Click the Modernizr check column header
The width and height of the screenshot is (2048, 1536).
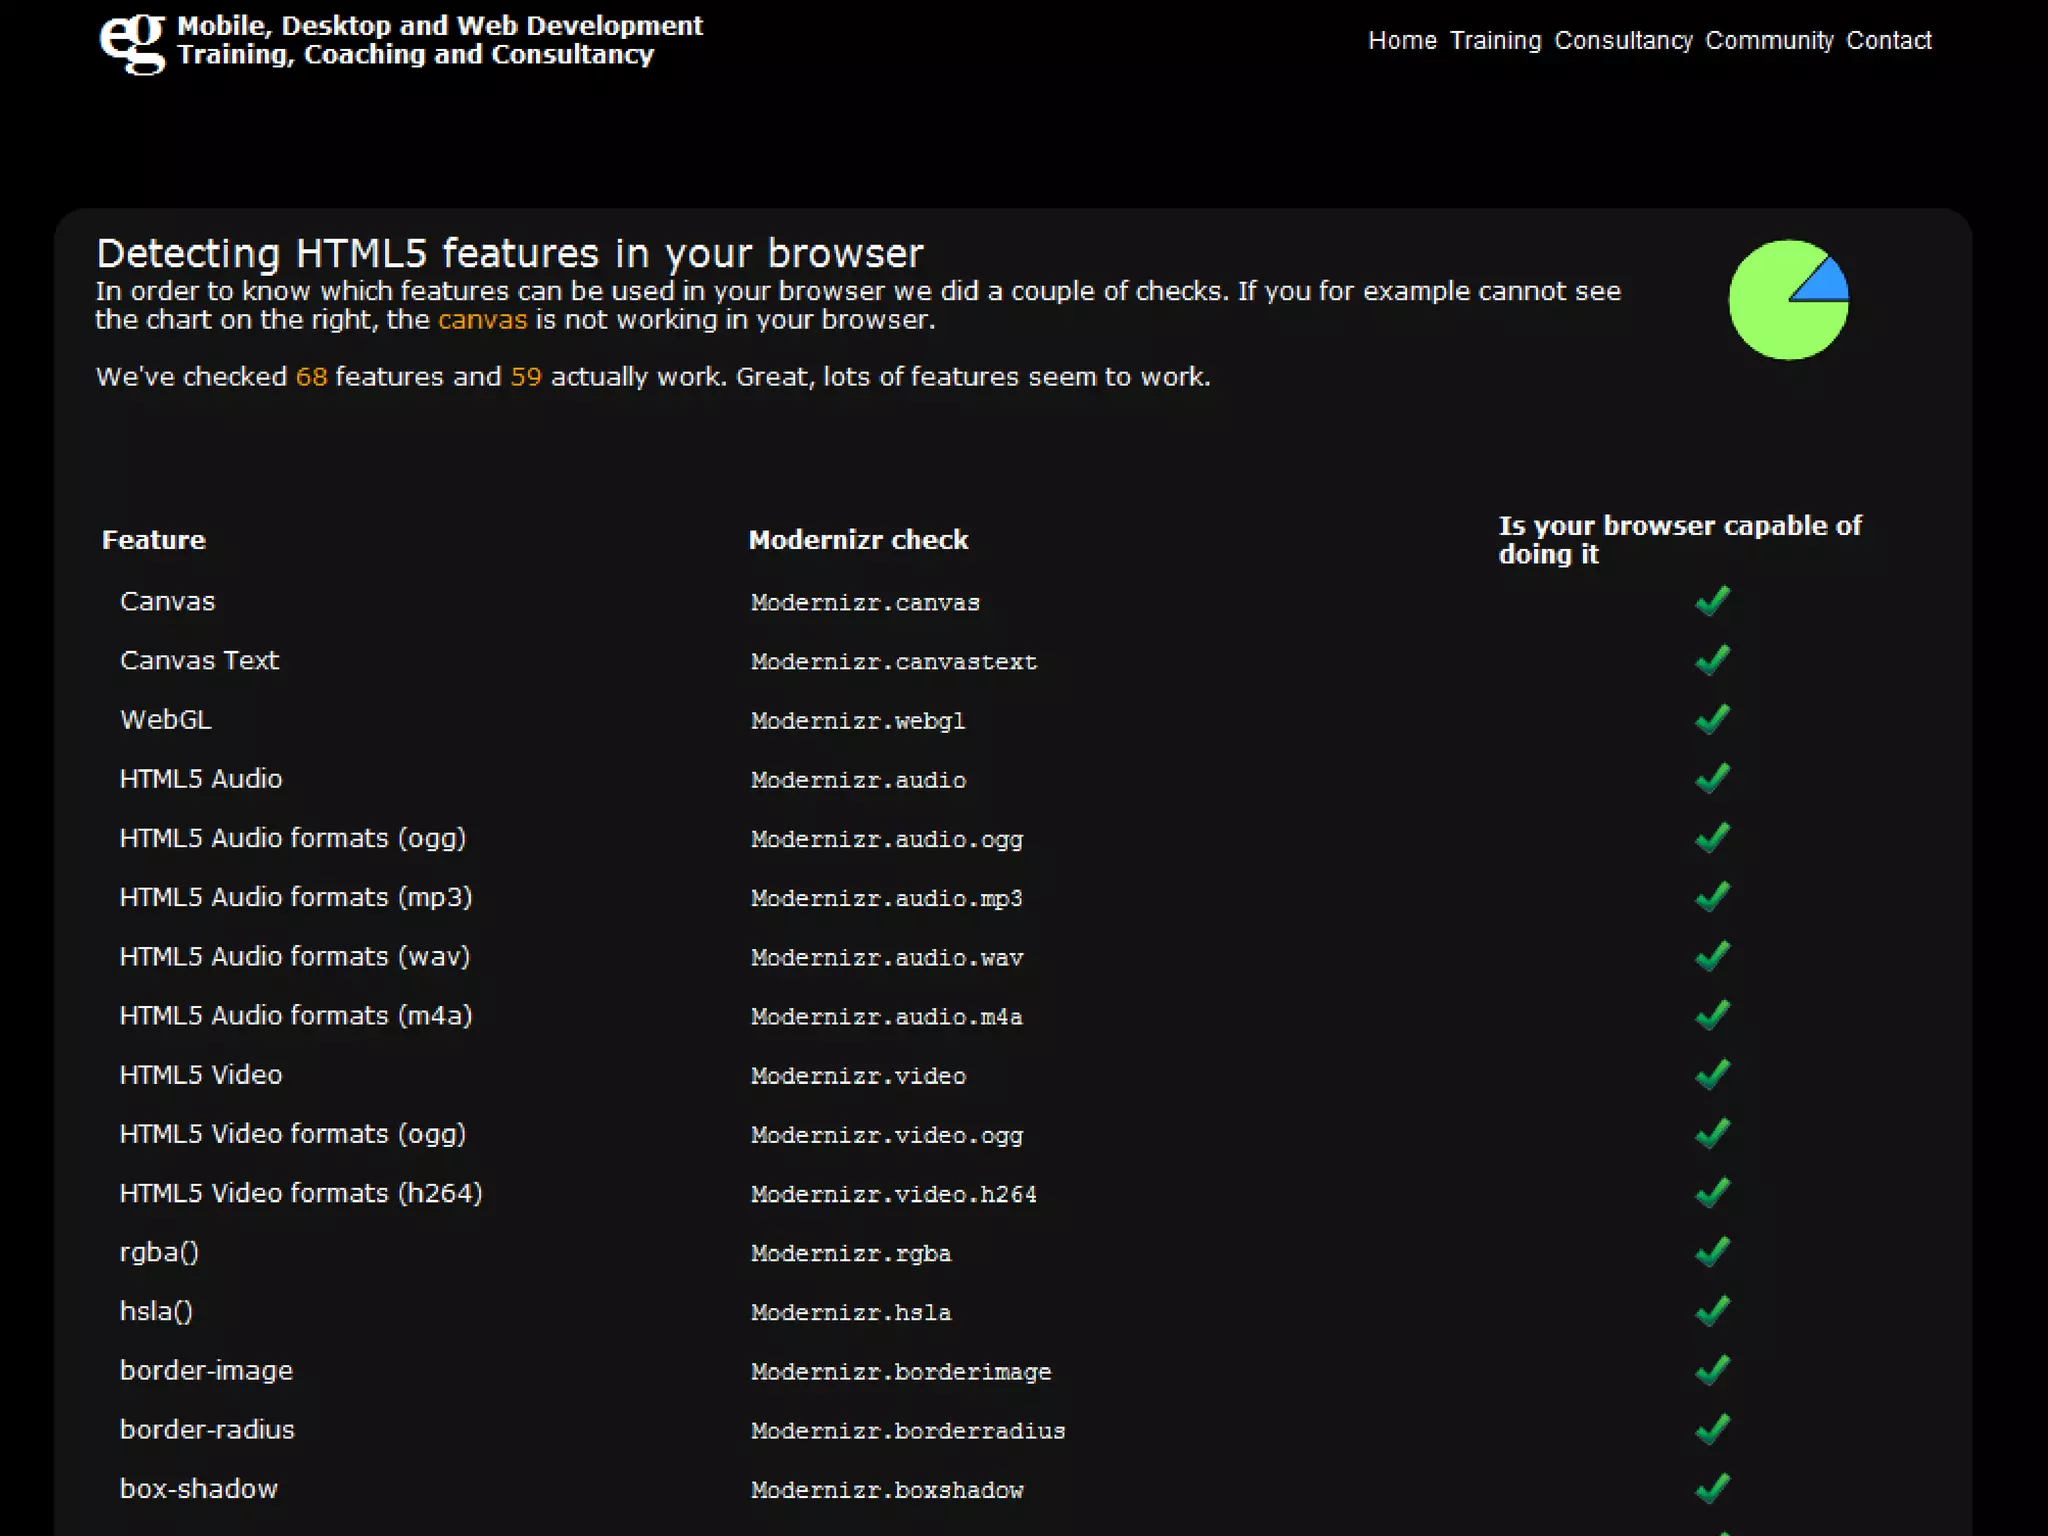pos(858,540)
